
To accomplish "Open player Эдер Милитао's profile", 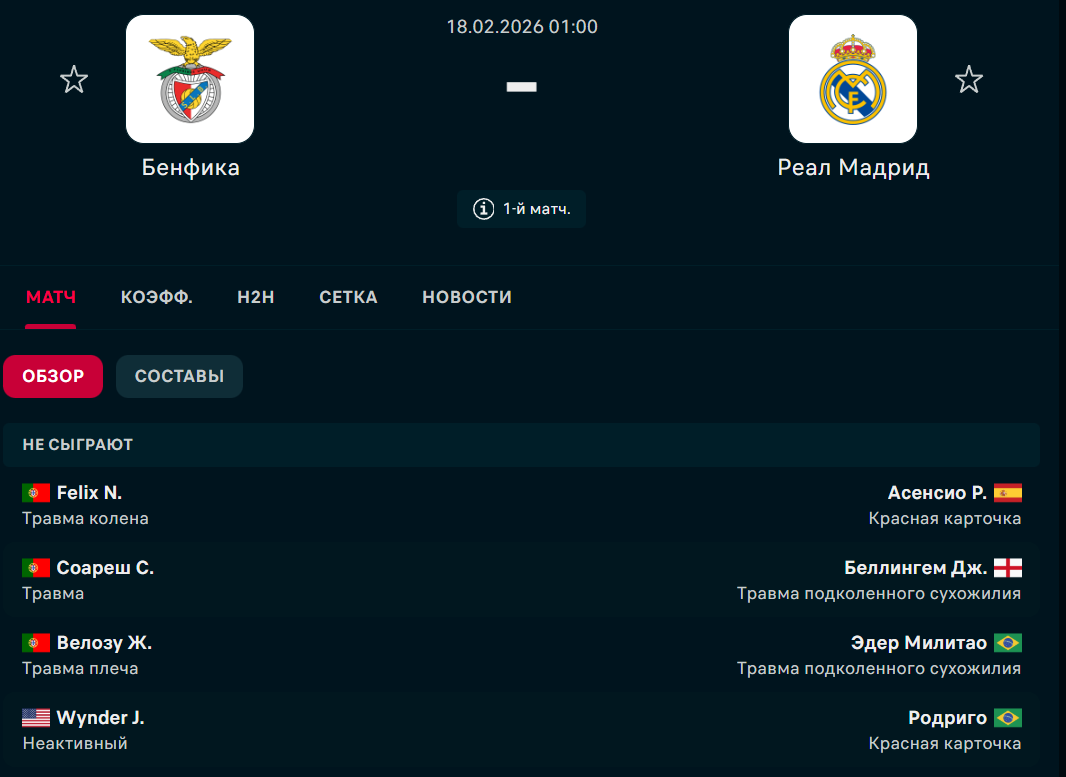I will [918, 643].
